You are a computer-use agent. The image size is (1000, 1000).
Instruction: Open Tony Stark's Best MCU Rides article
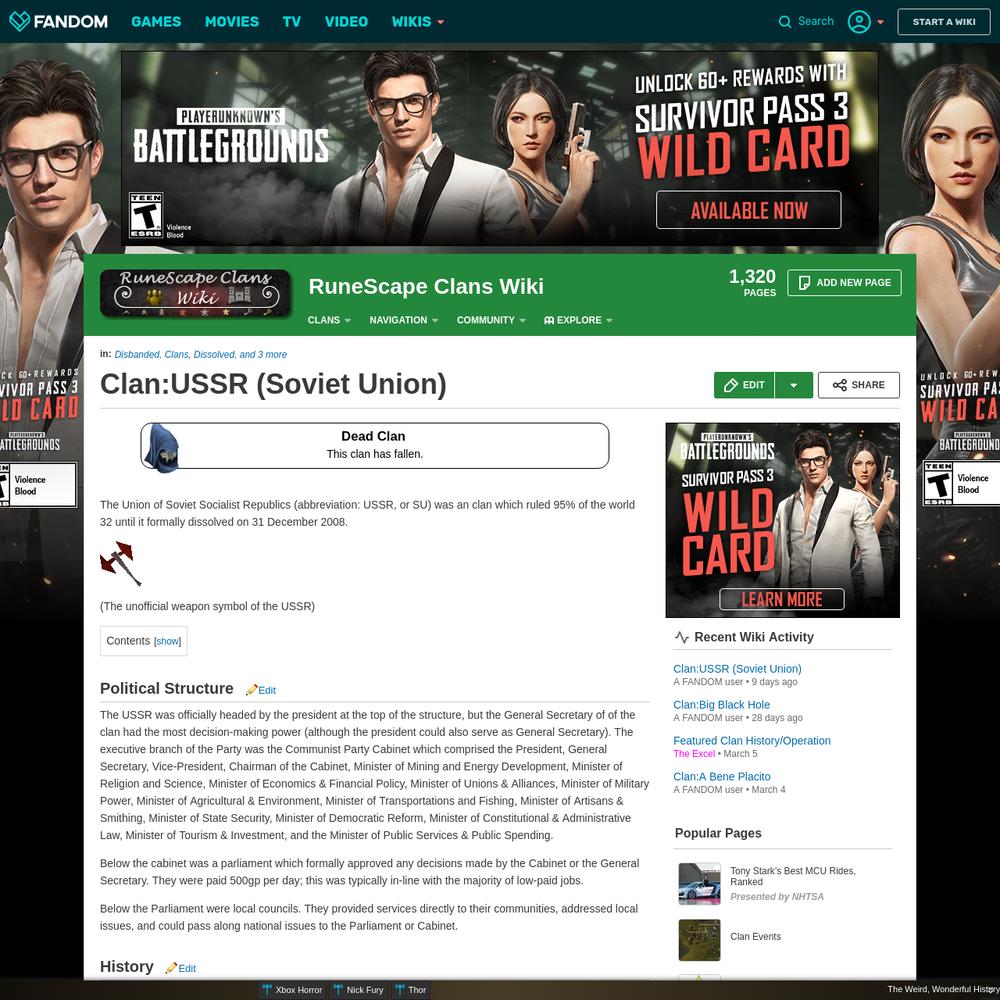[793, 876]
